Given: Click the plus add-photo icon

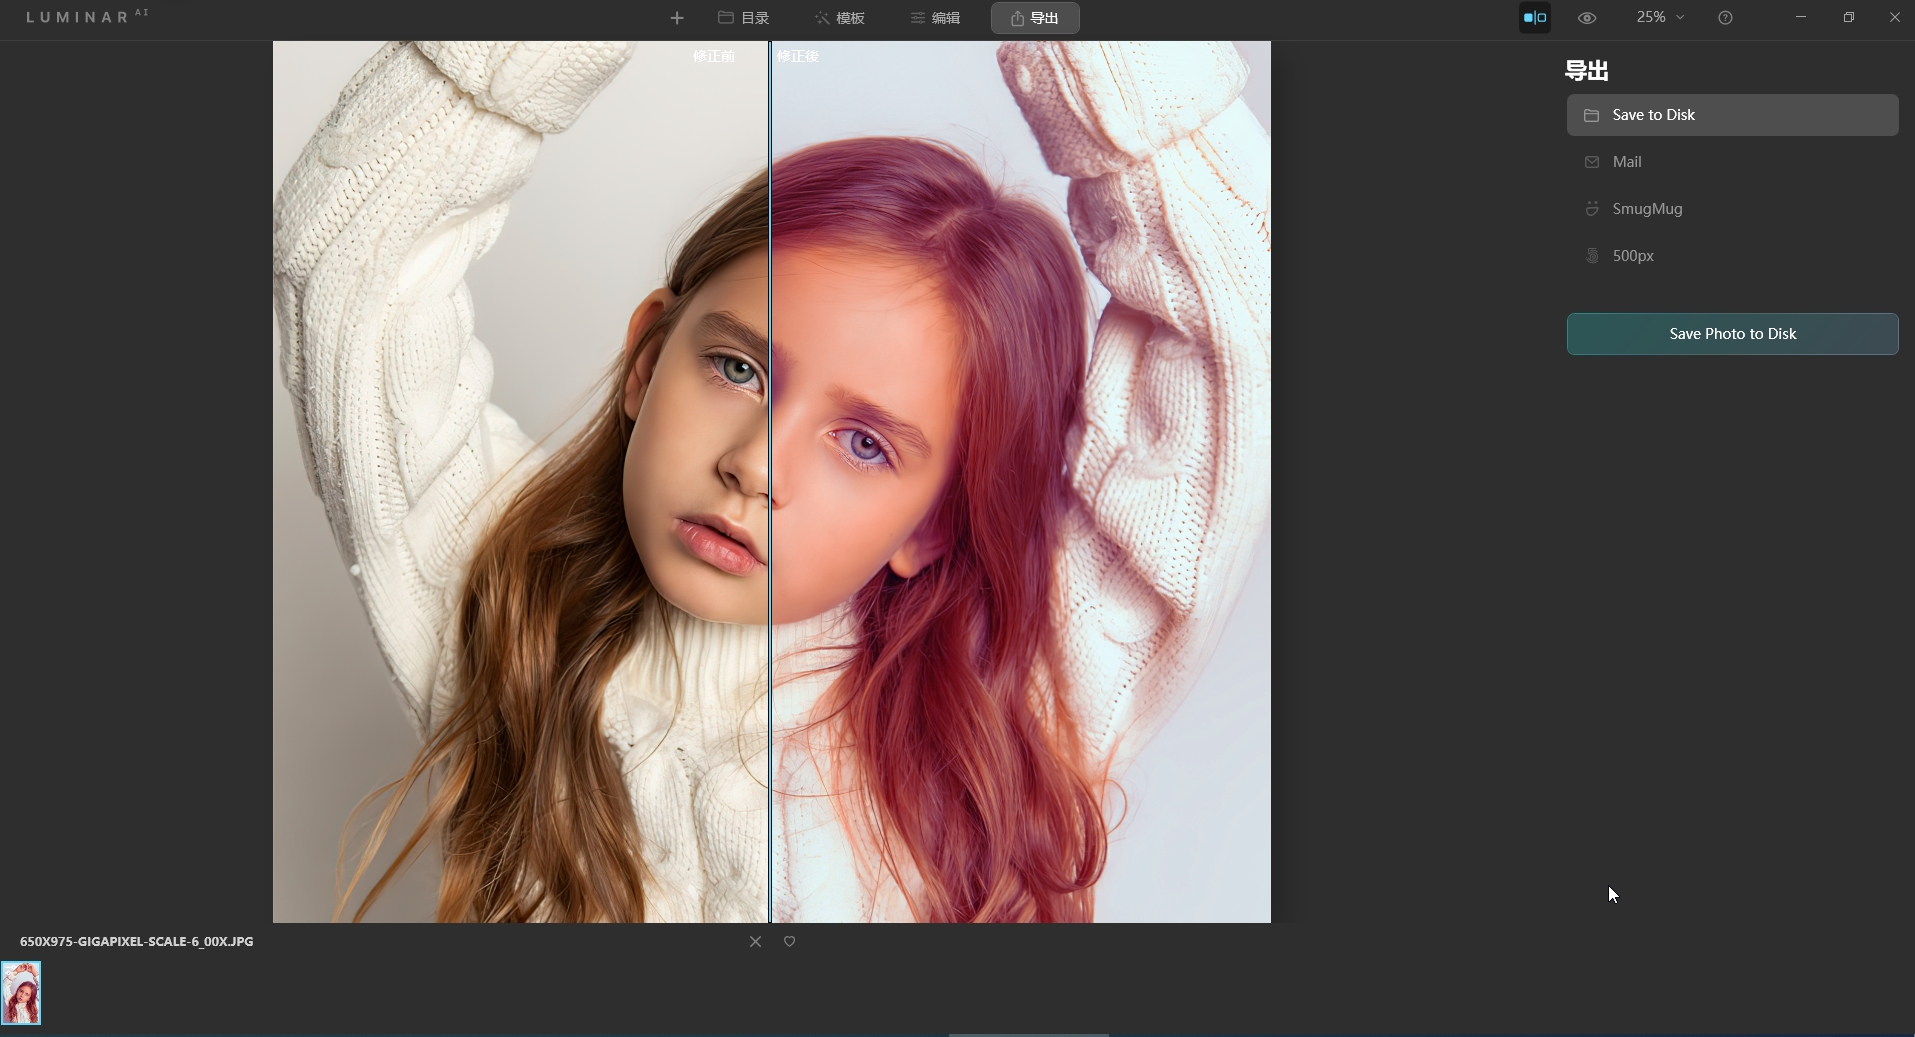Looking at the screenshot, I should [x=677, y=18].
